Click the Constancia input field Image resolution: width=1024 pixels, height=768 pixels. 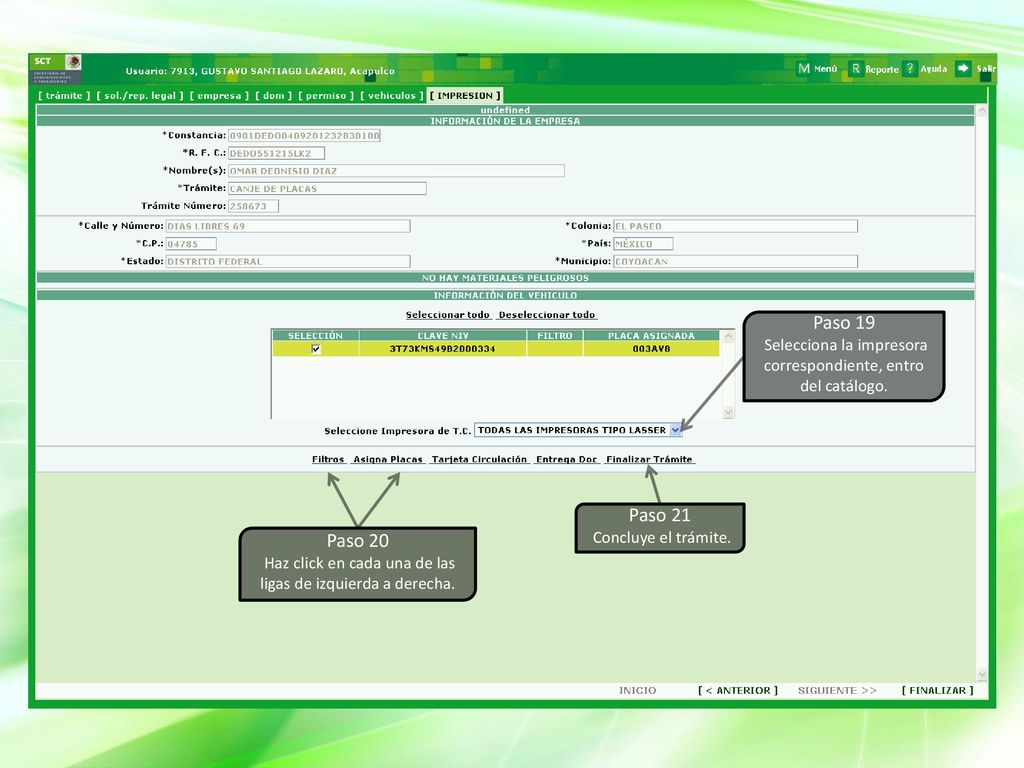click(304, 135)
